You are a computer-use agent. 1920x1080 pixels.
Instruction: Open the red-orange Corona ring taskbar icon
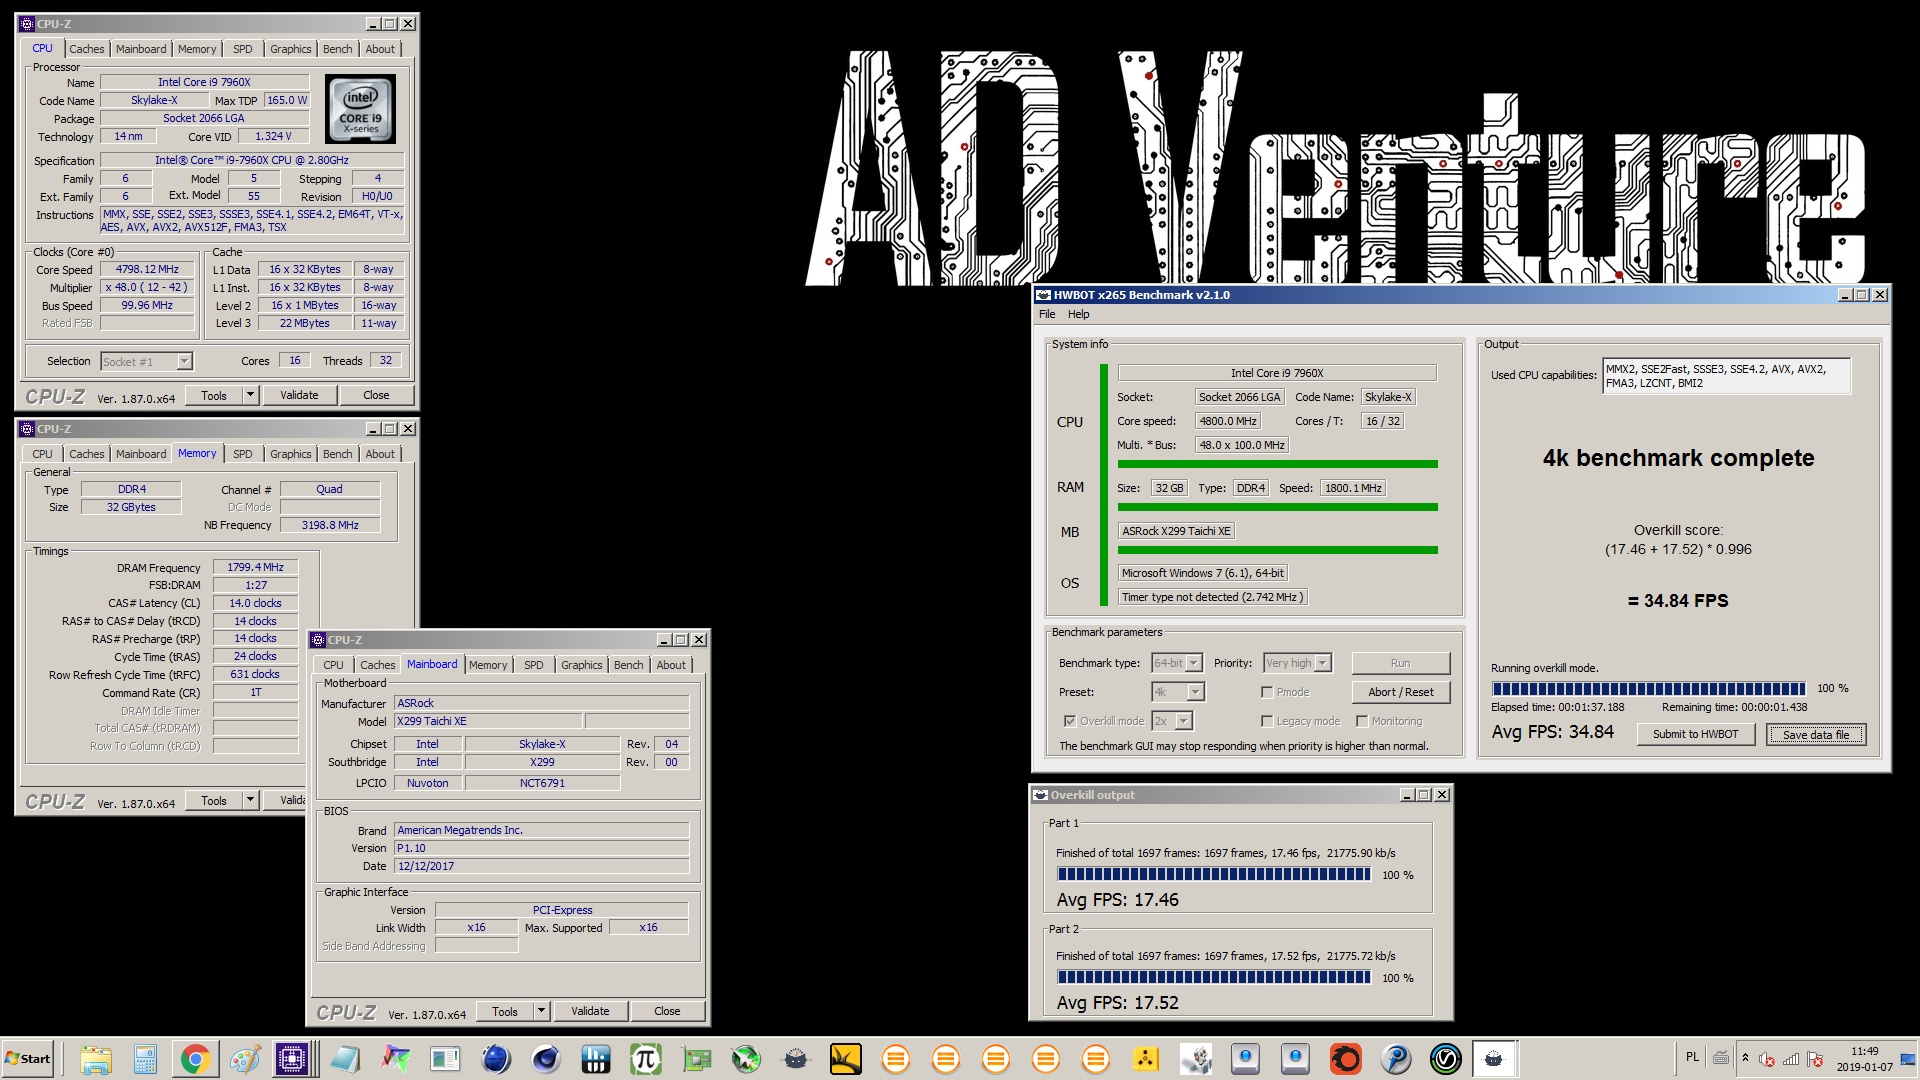tap(1346, 1059)
